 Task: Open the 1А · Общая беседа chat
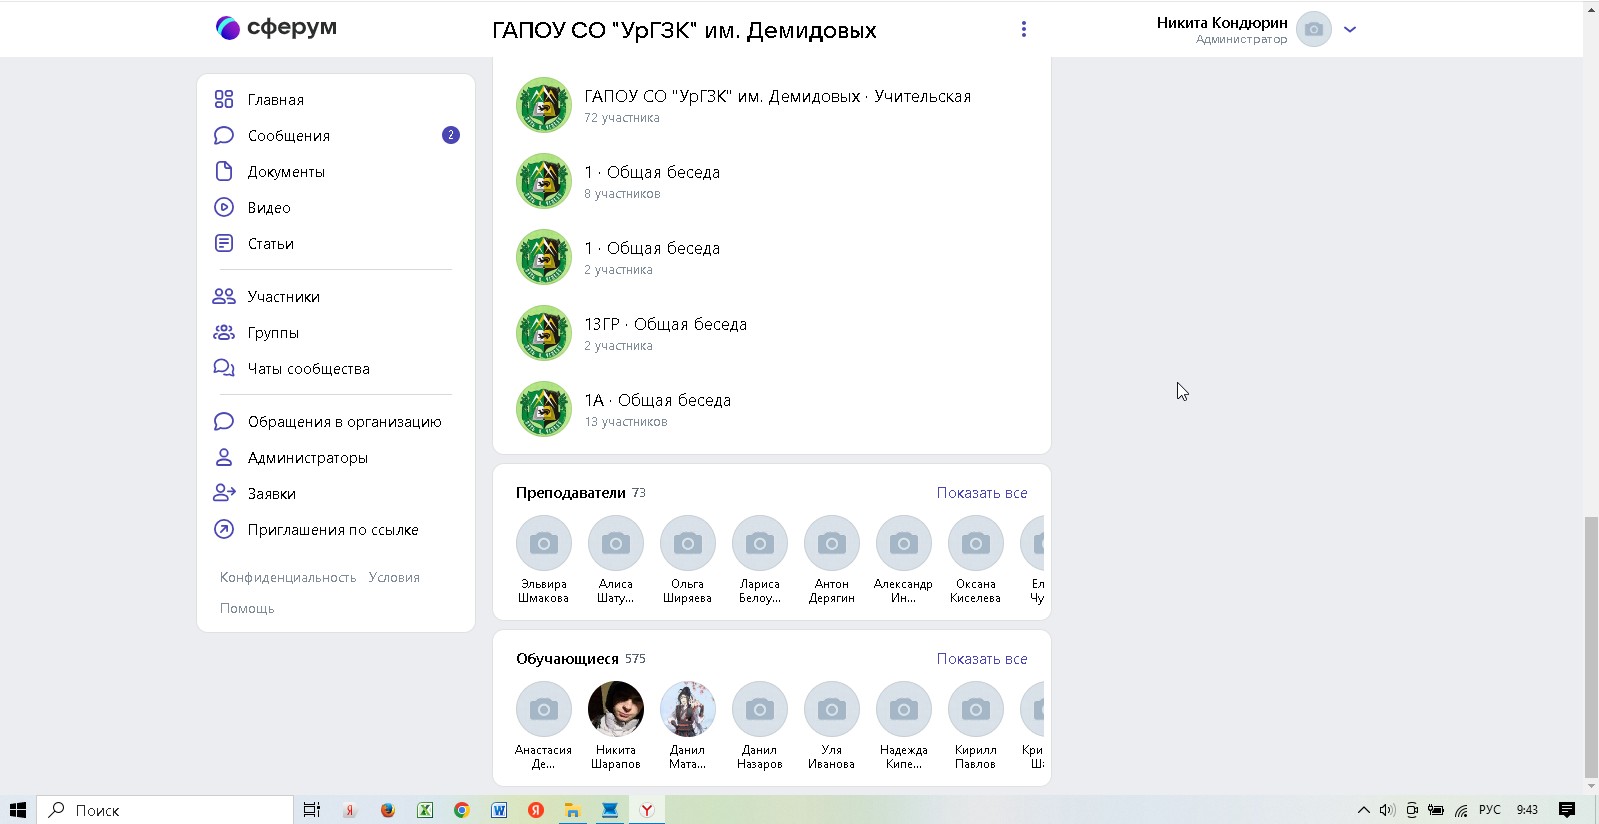pyautogui.click(x=771, y=409)
